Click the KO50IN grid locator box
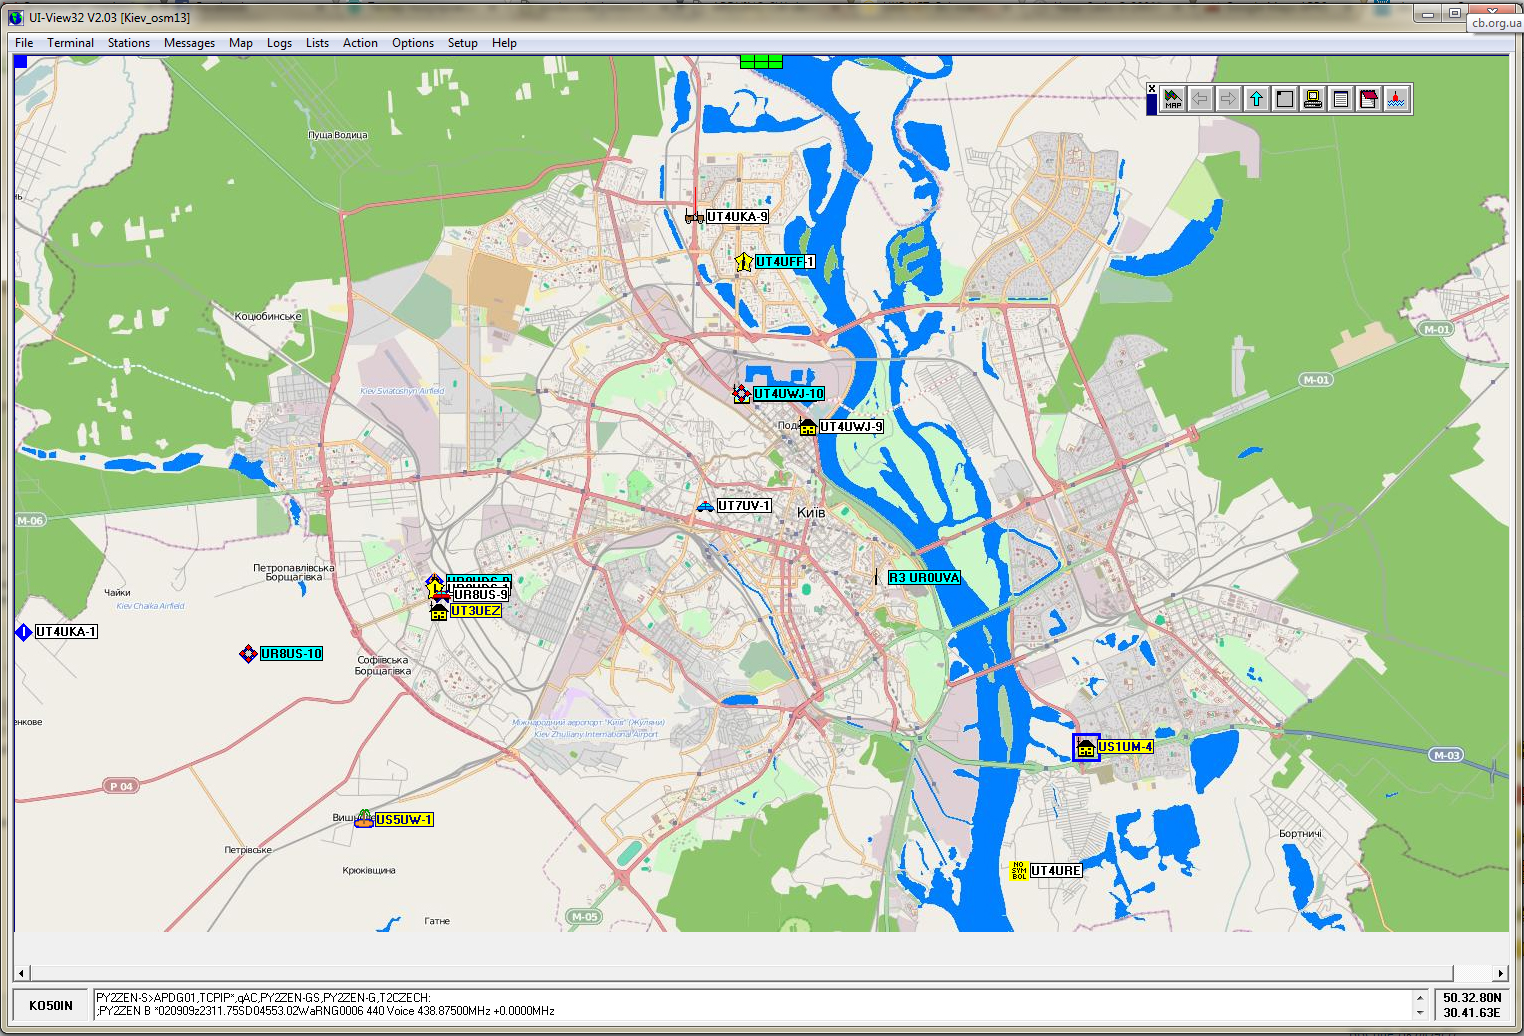This screenshot has height=1036, width=1524. coord(51,1005)
